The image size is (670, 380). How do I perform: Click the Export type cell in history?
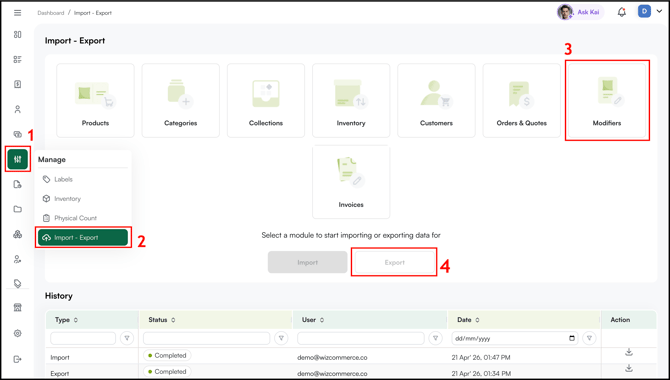pyautogui.click(x=60, y=374)
